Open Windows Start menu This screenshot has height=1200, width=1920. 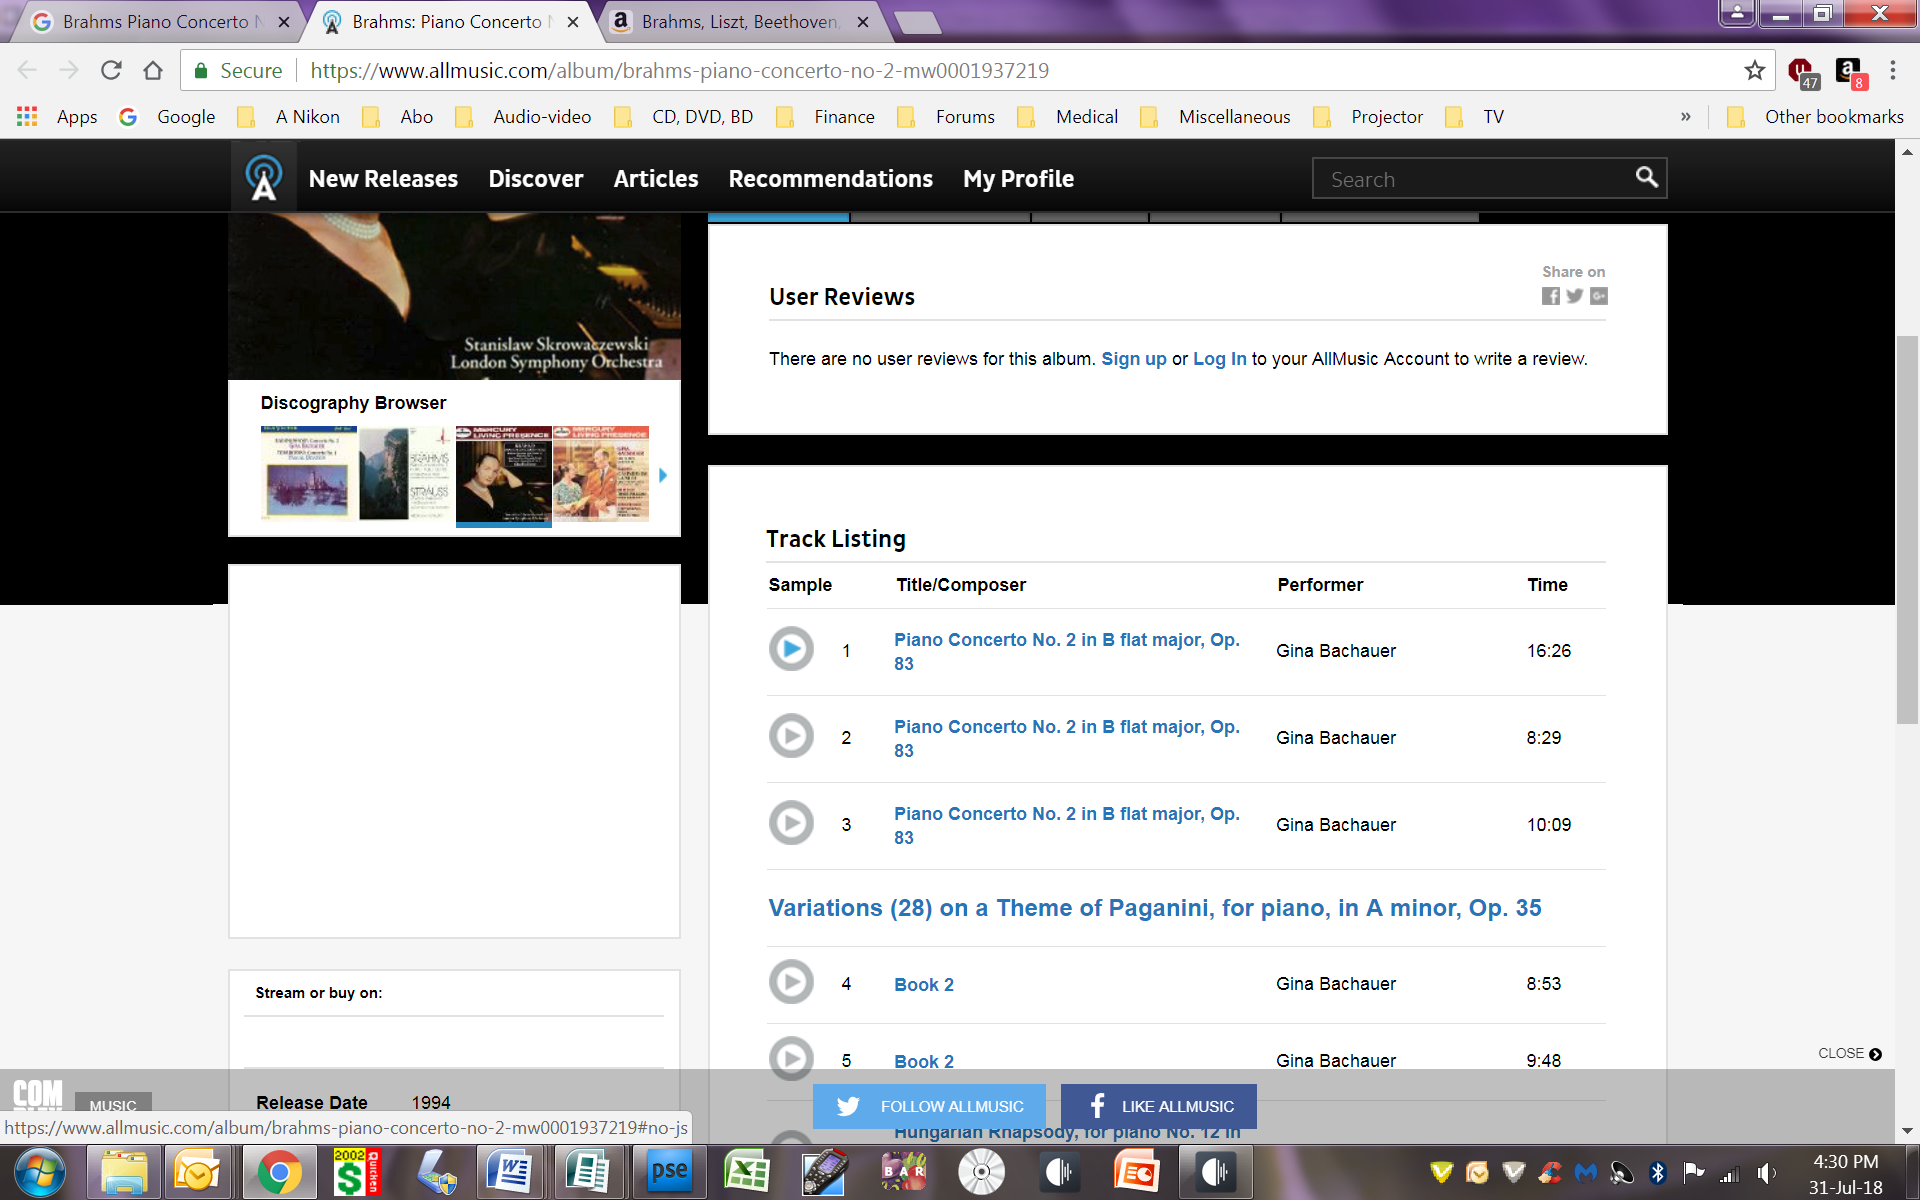[x=40, y=1172]
